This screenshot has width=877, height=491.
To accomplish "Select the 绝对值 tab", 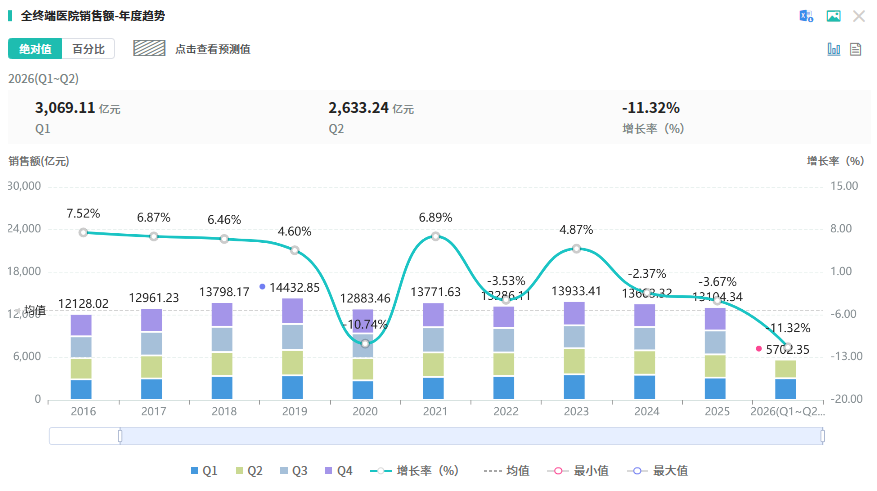I will (35, 49).
